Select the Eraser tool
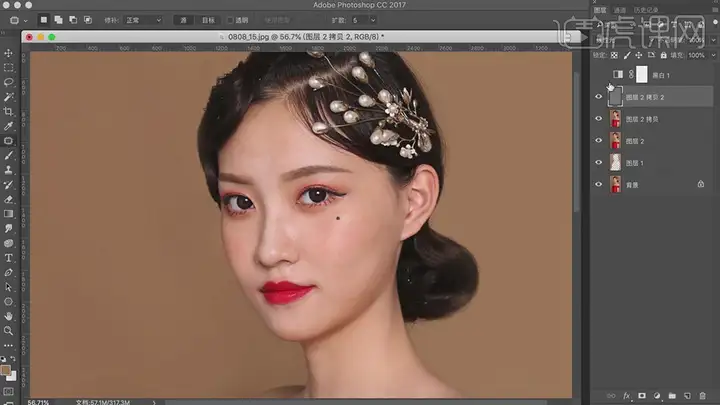 click(x=8, y=199)
